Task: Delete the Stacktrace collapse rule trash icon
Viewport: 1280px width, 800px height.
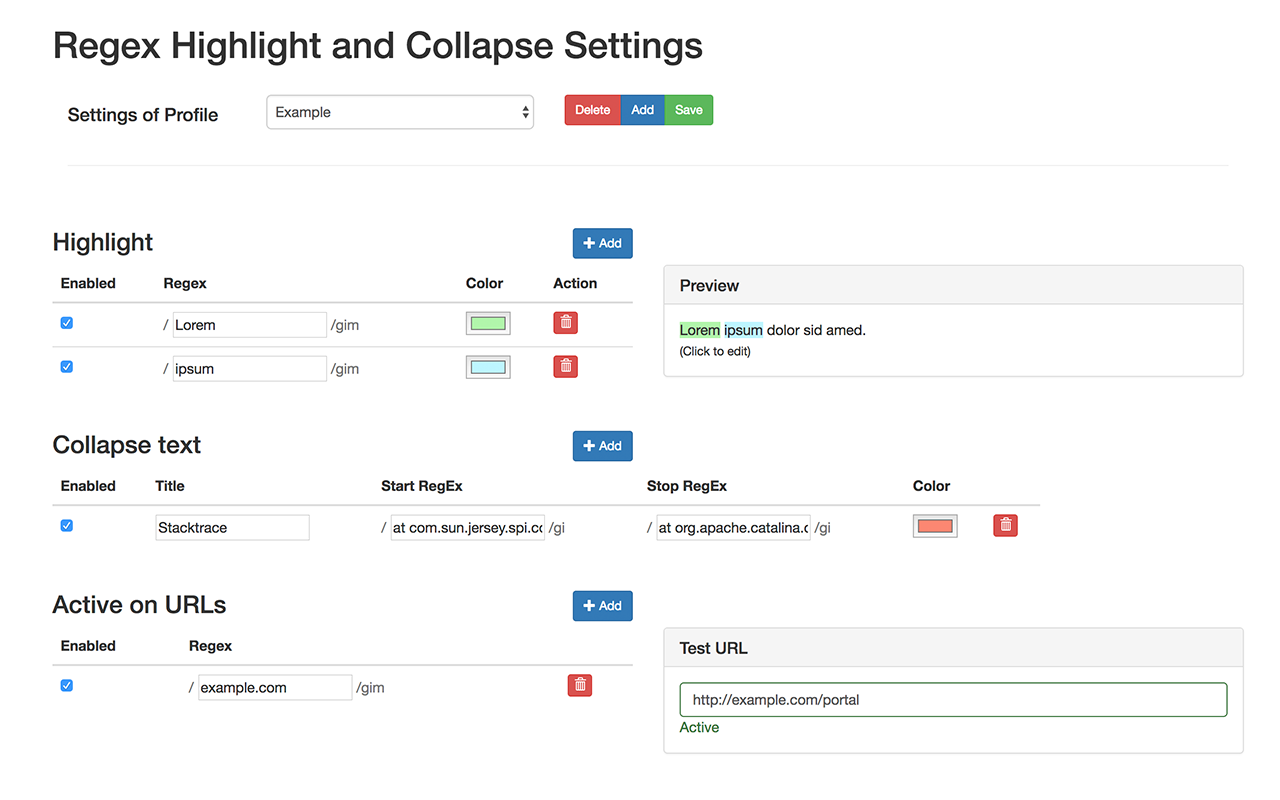Action: pyautogui.click(x=1005, y=525)
